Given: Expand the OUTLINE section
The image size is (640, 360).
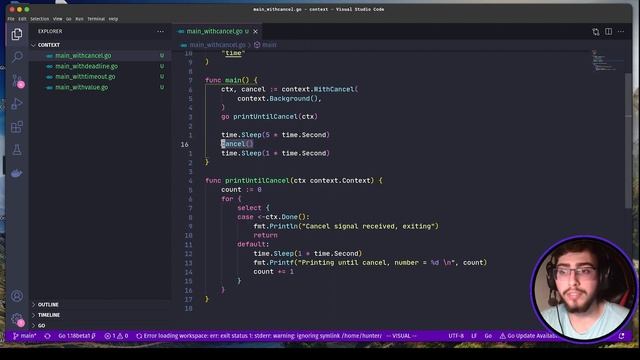Looking at the screenshot, I should [100, 304].
